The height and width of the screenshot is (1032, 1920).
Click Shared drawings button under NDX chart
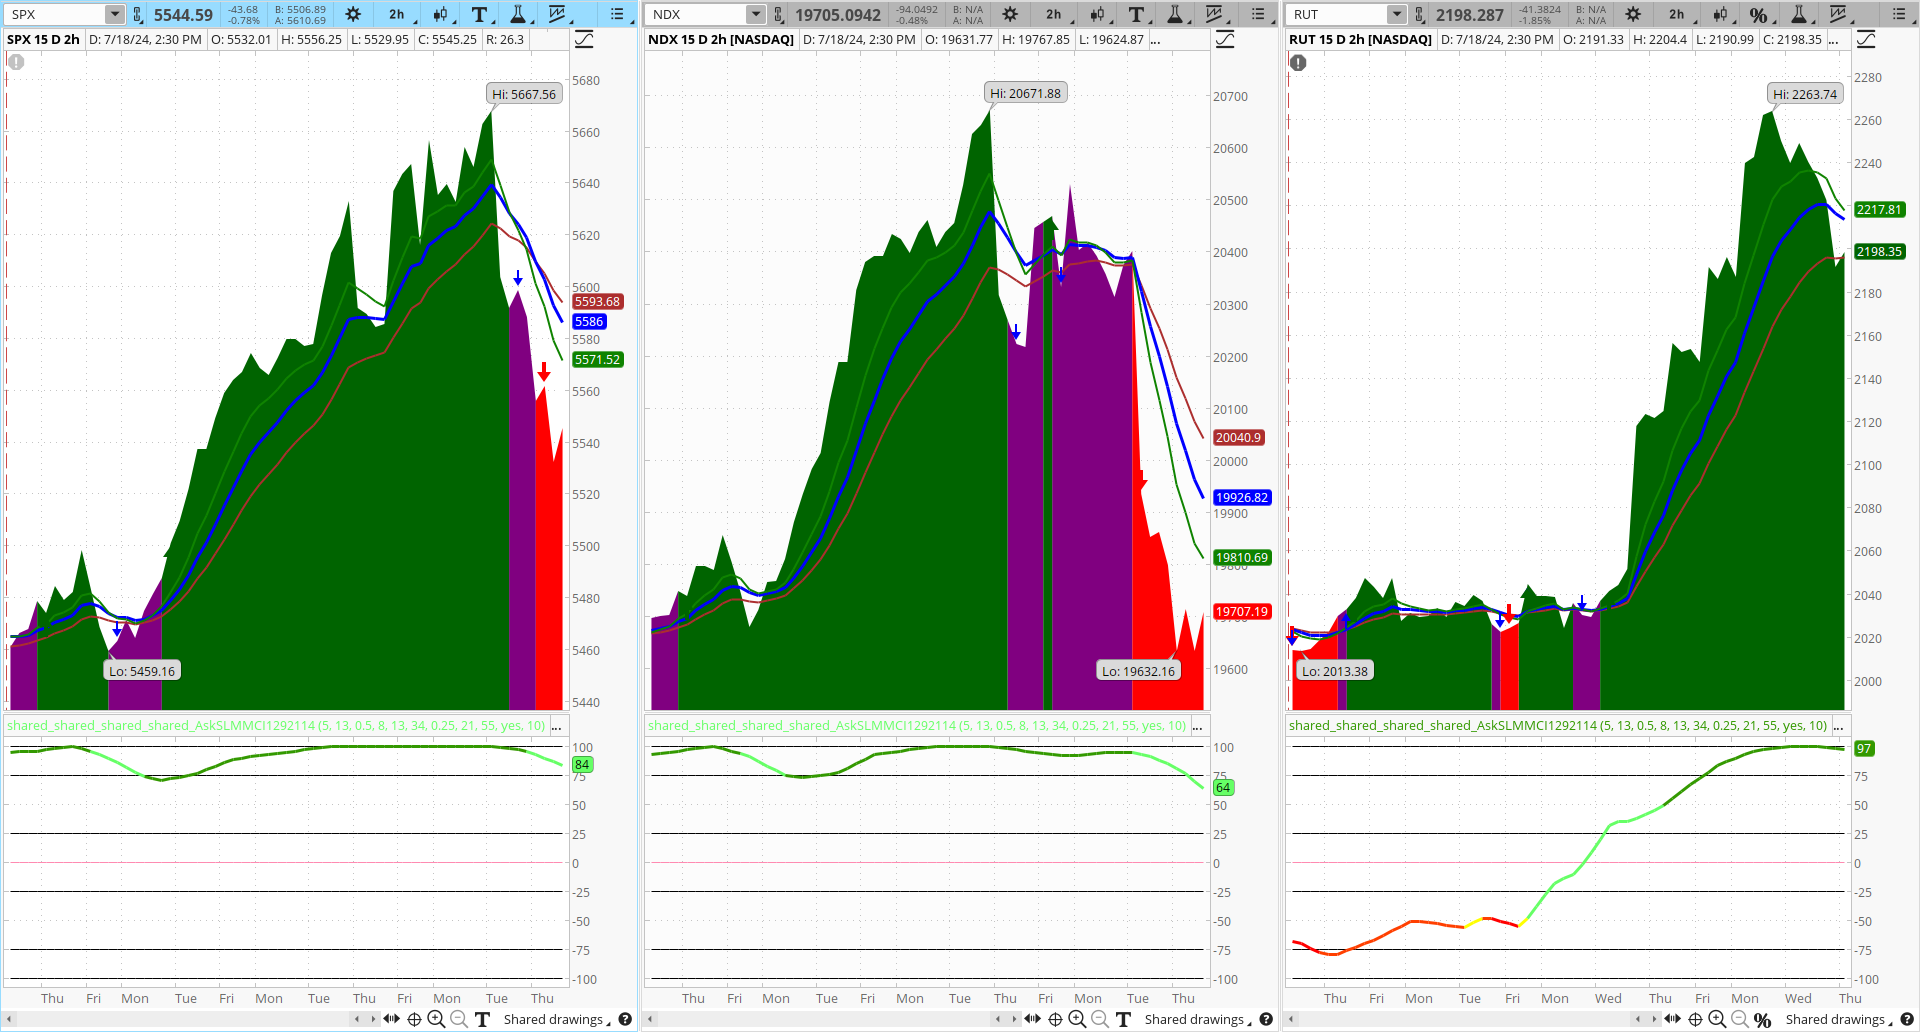(1194, 1019)
